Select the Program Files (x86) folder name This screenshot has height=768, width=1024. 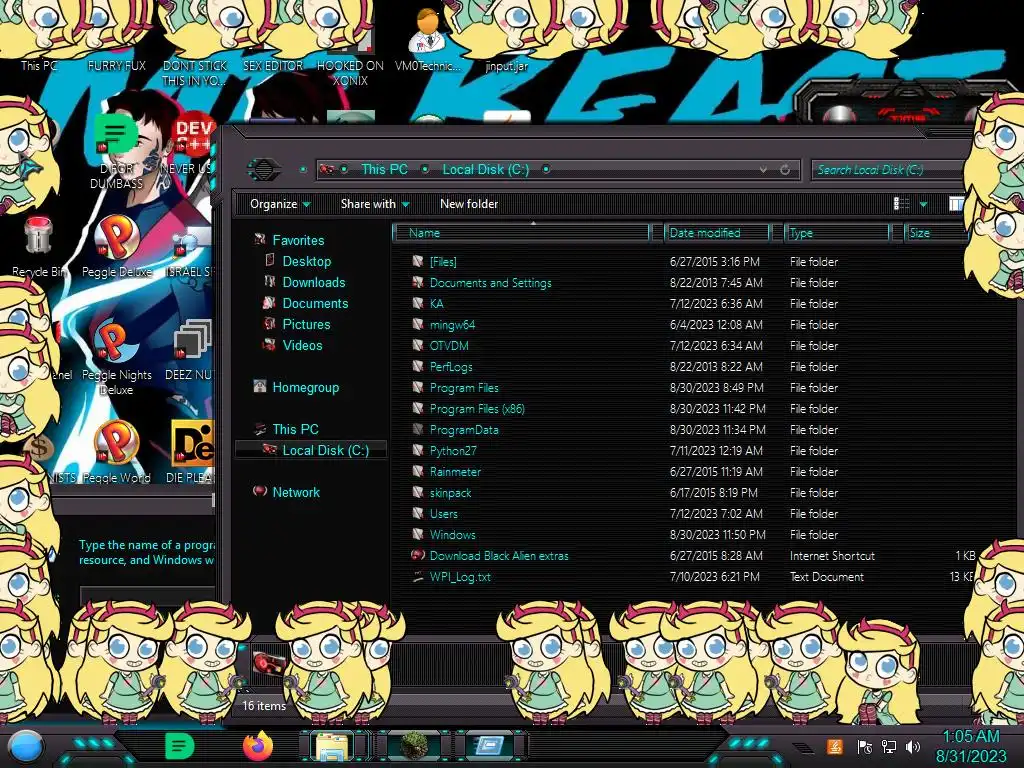pos(477,409)
